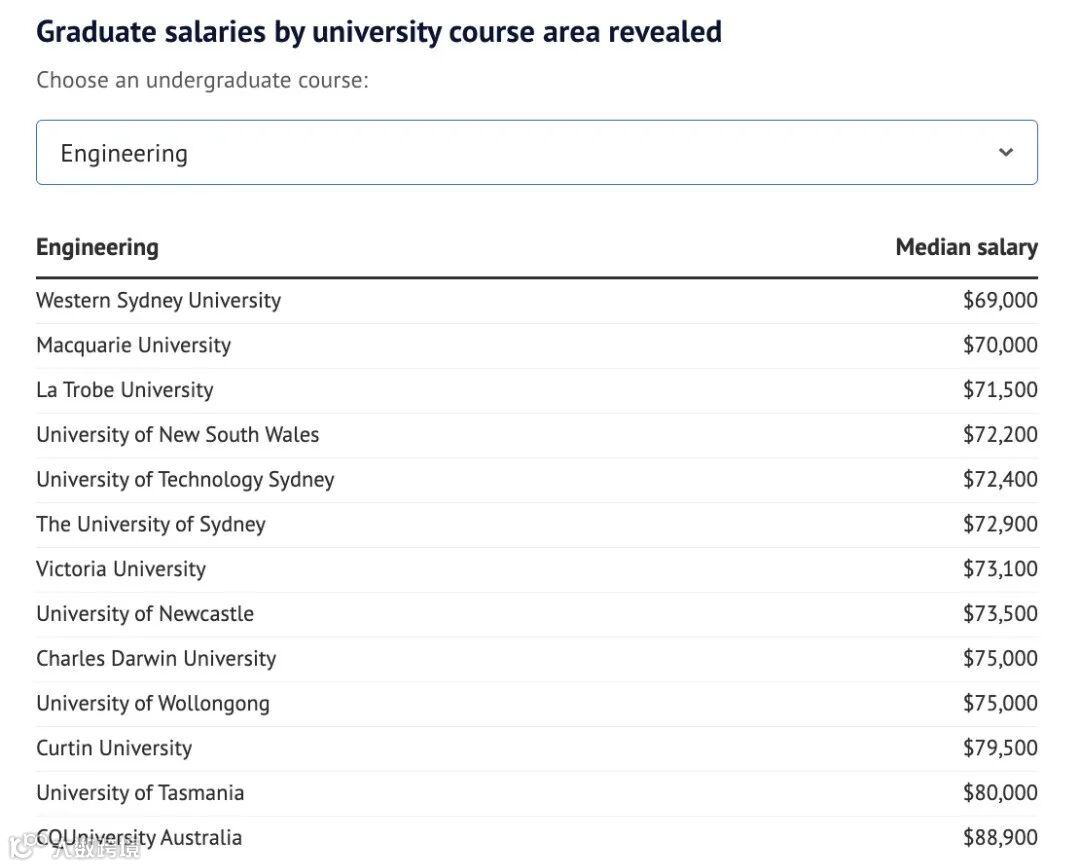Screen dimensions: 1080x867
Task: Select the University of Newcastle row
Action: [145, 614]
